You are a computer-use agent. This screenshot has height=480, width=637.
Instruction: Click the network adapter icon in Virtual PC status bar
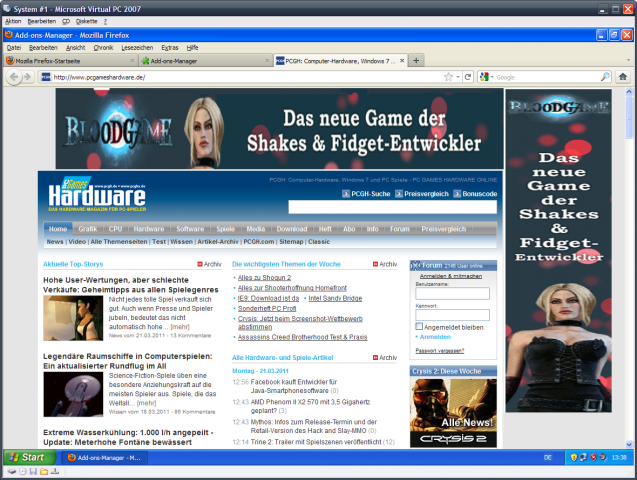54,471
